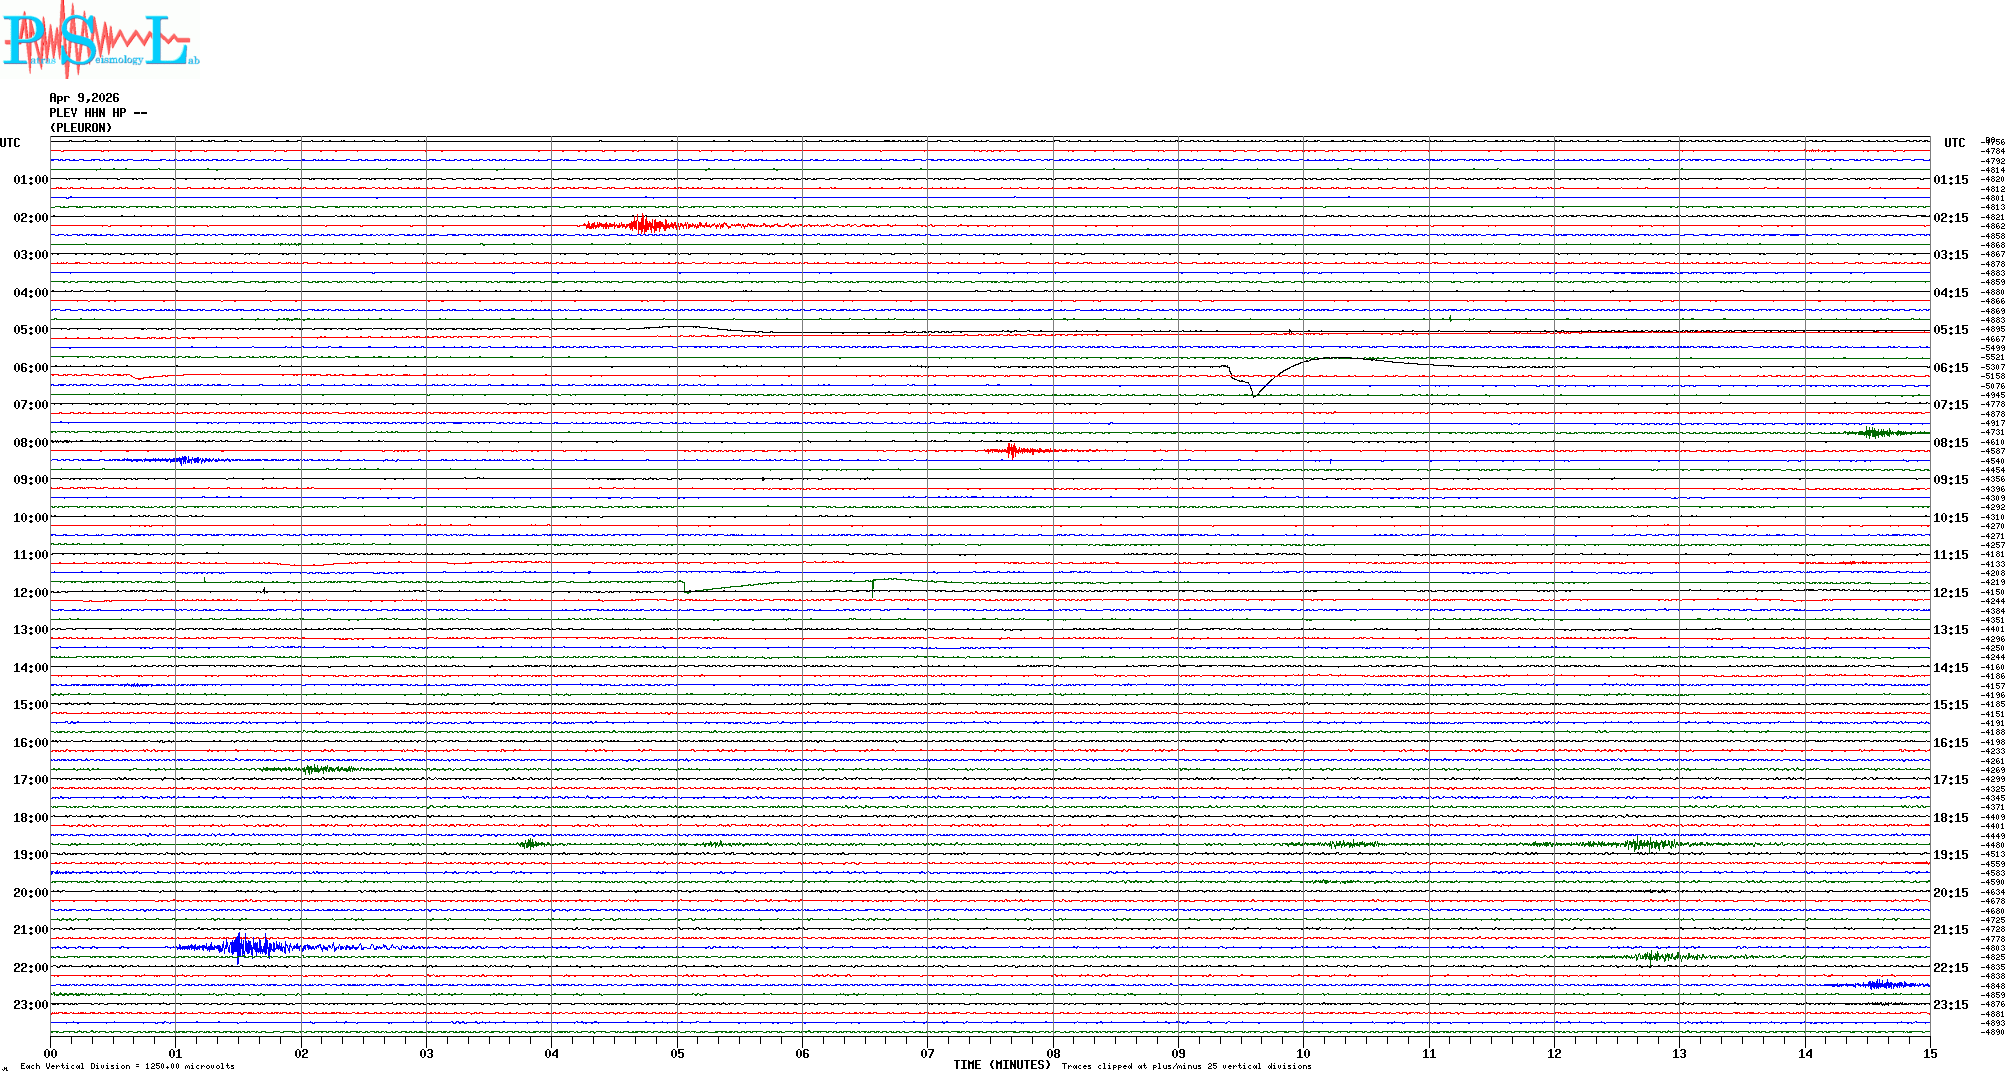Click the Apr 9,2026 date text
This screenshot has height=1080, width=2010.
[x=84, y=98]
